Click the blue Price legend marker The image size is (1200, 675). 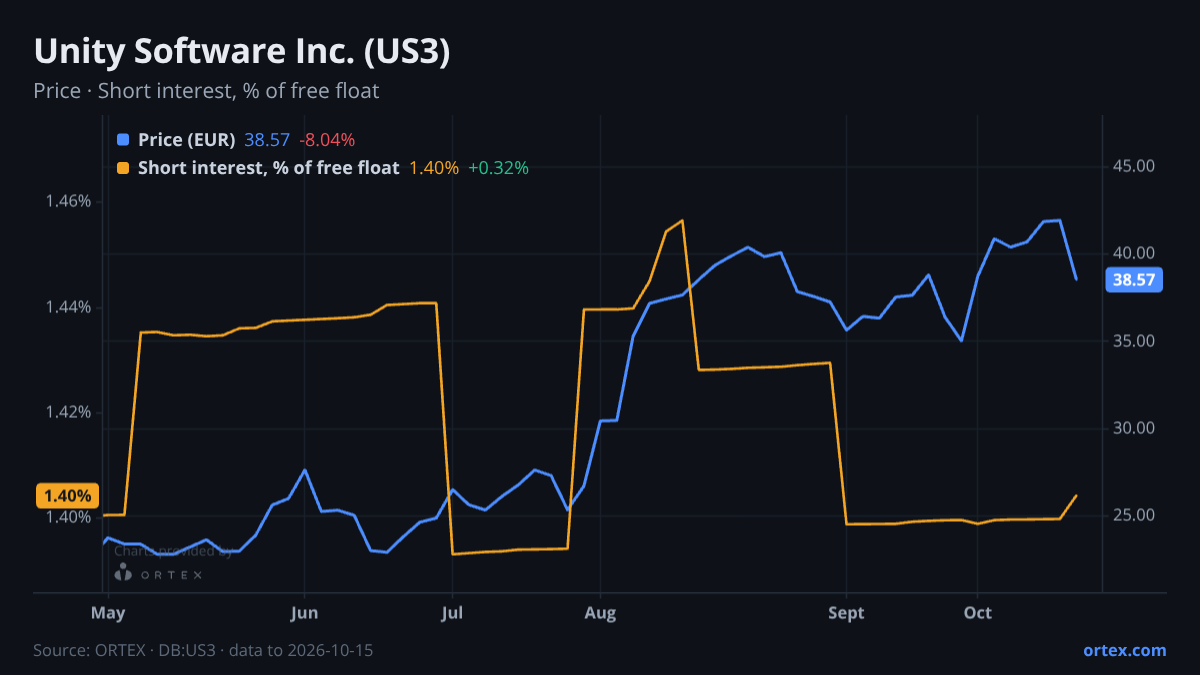pos(123,140)
